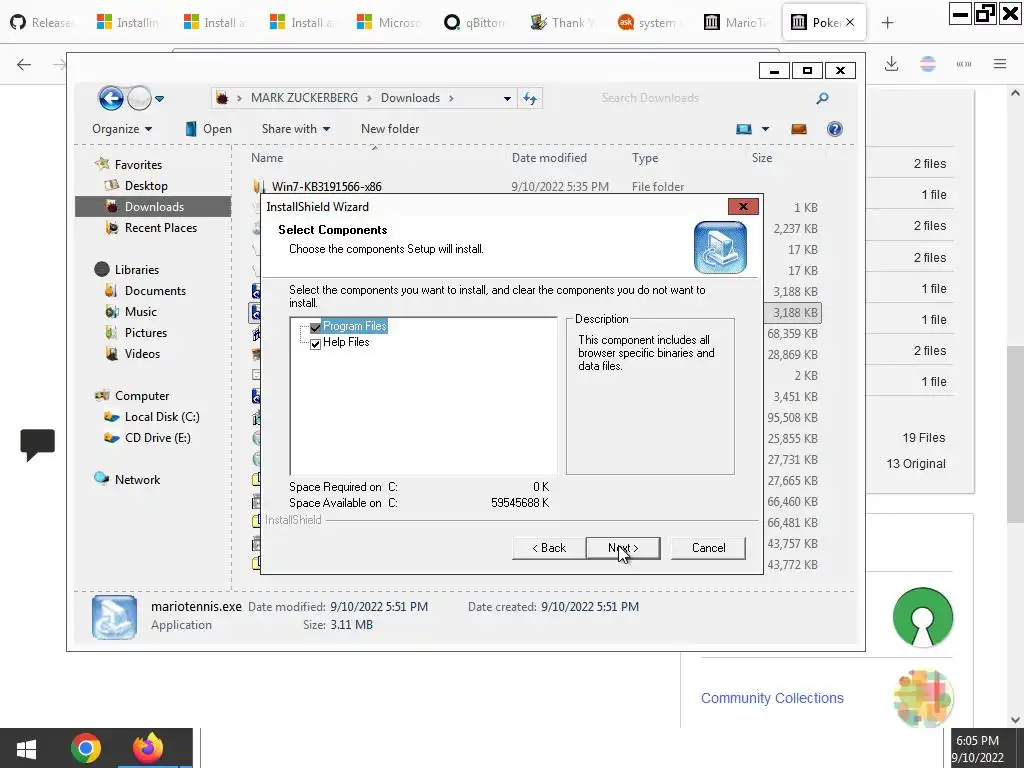Image resolution: width=1024 pixels, height=768 pixels.
Task: Open the Documents library
Action: pos(155,291)
